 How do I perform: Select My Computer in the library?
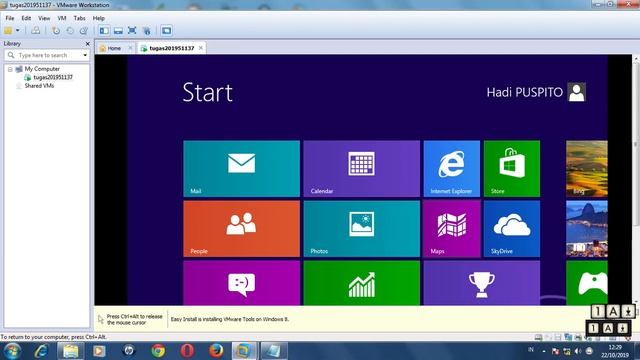tap(42, 69)
